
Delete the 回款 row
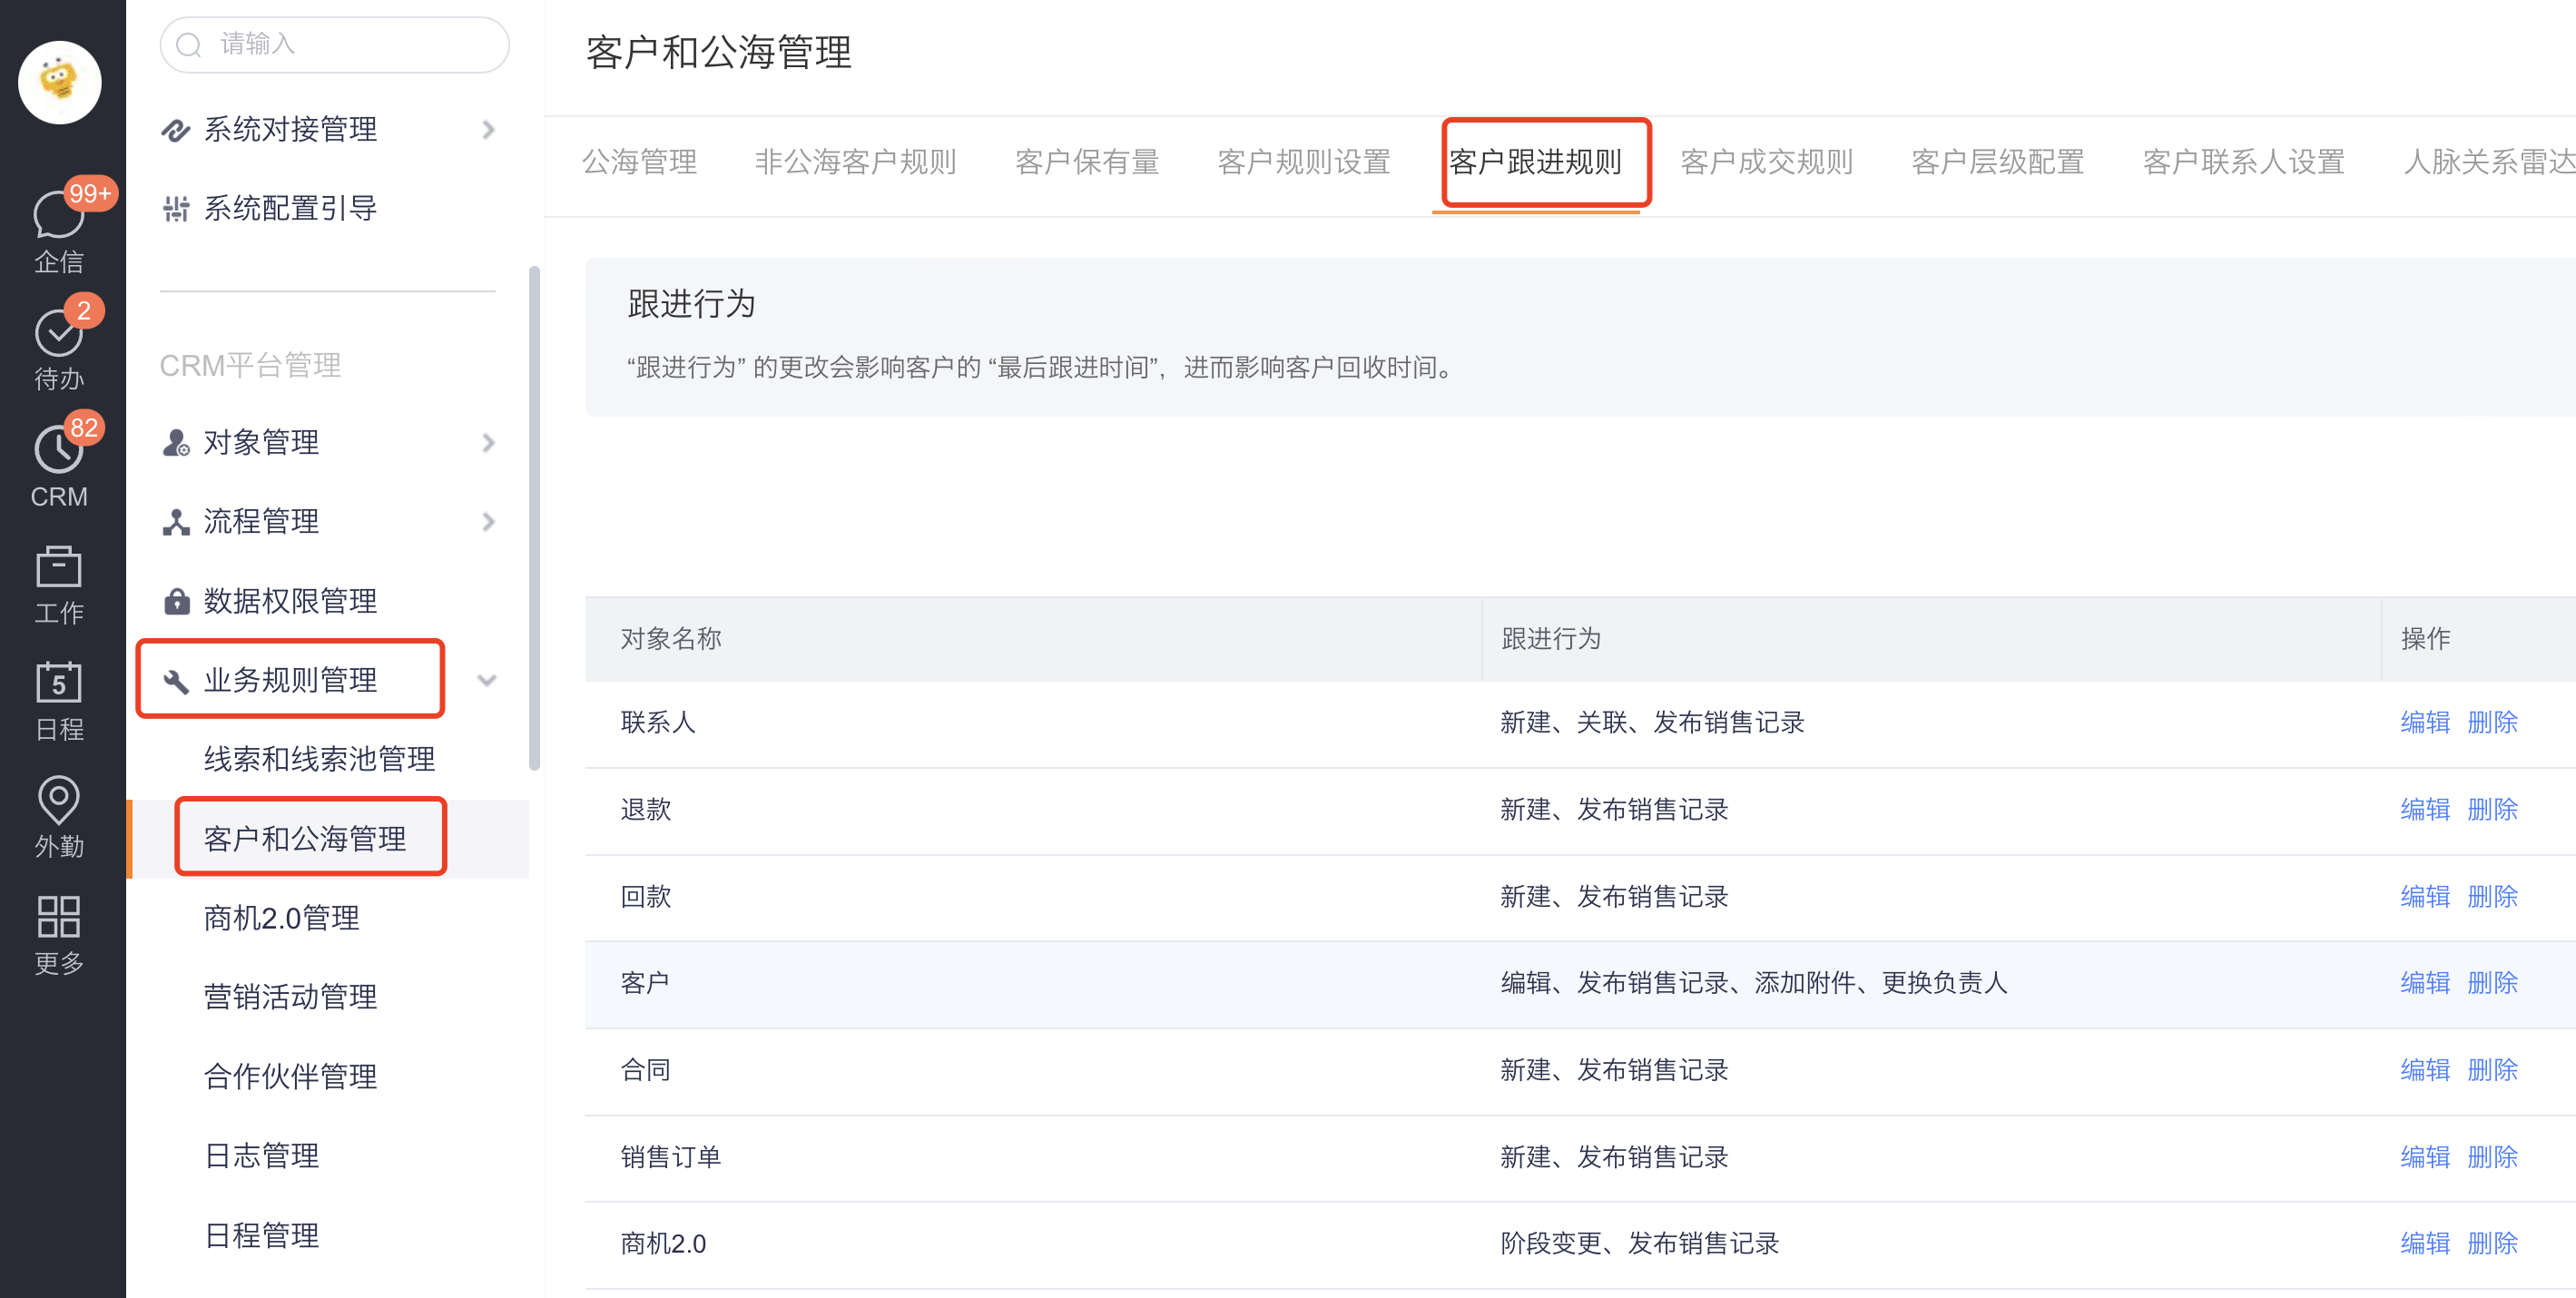pyautogui.click(x=2492, y=897)
